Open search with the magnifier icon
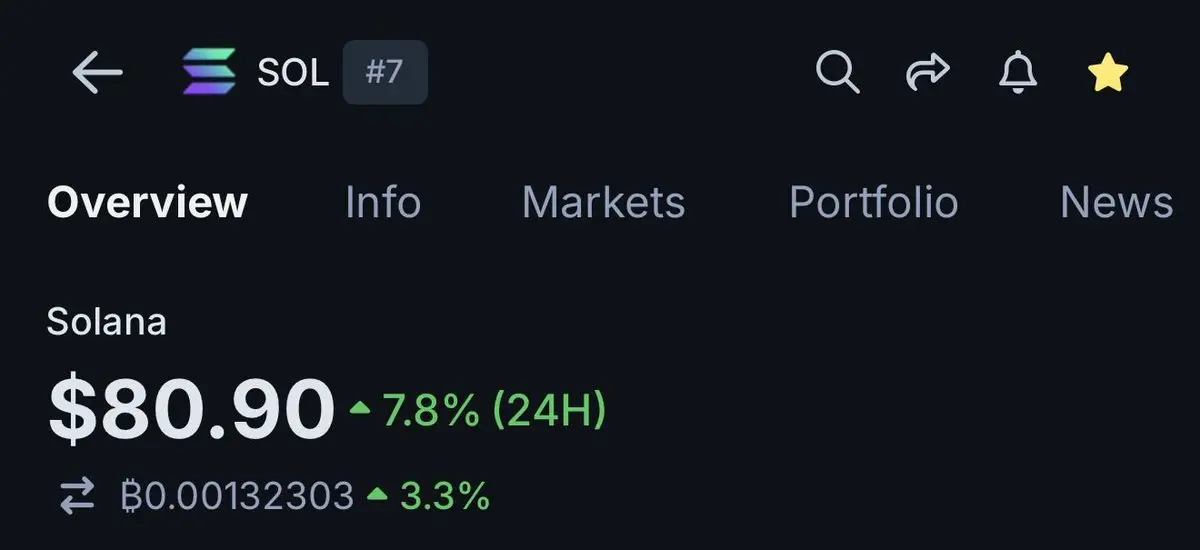This screenshot has width=1200, height=550. click(837, 73)
